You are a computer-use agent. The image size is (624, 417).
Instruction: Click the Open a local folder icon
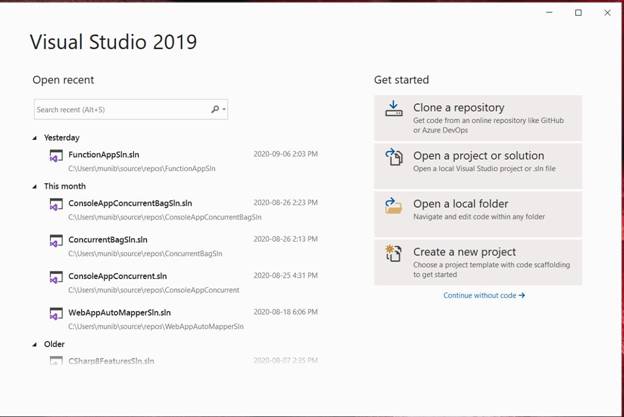[x=394, y=205]
